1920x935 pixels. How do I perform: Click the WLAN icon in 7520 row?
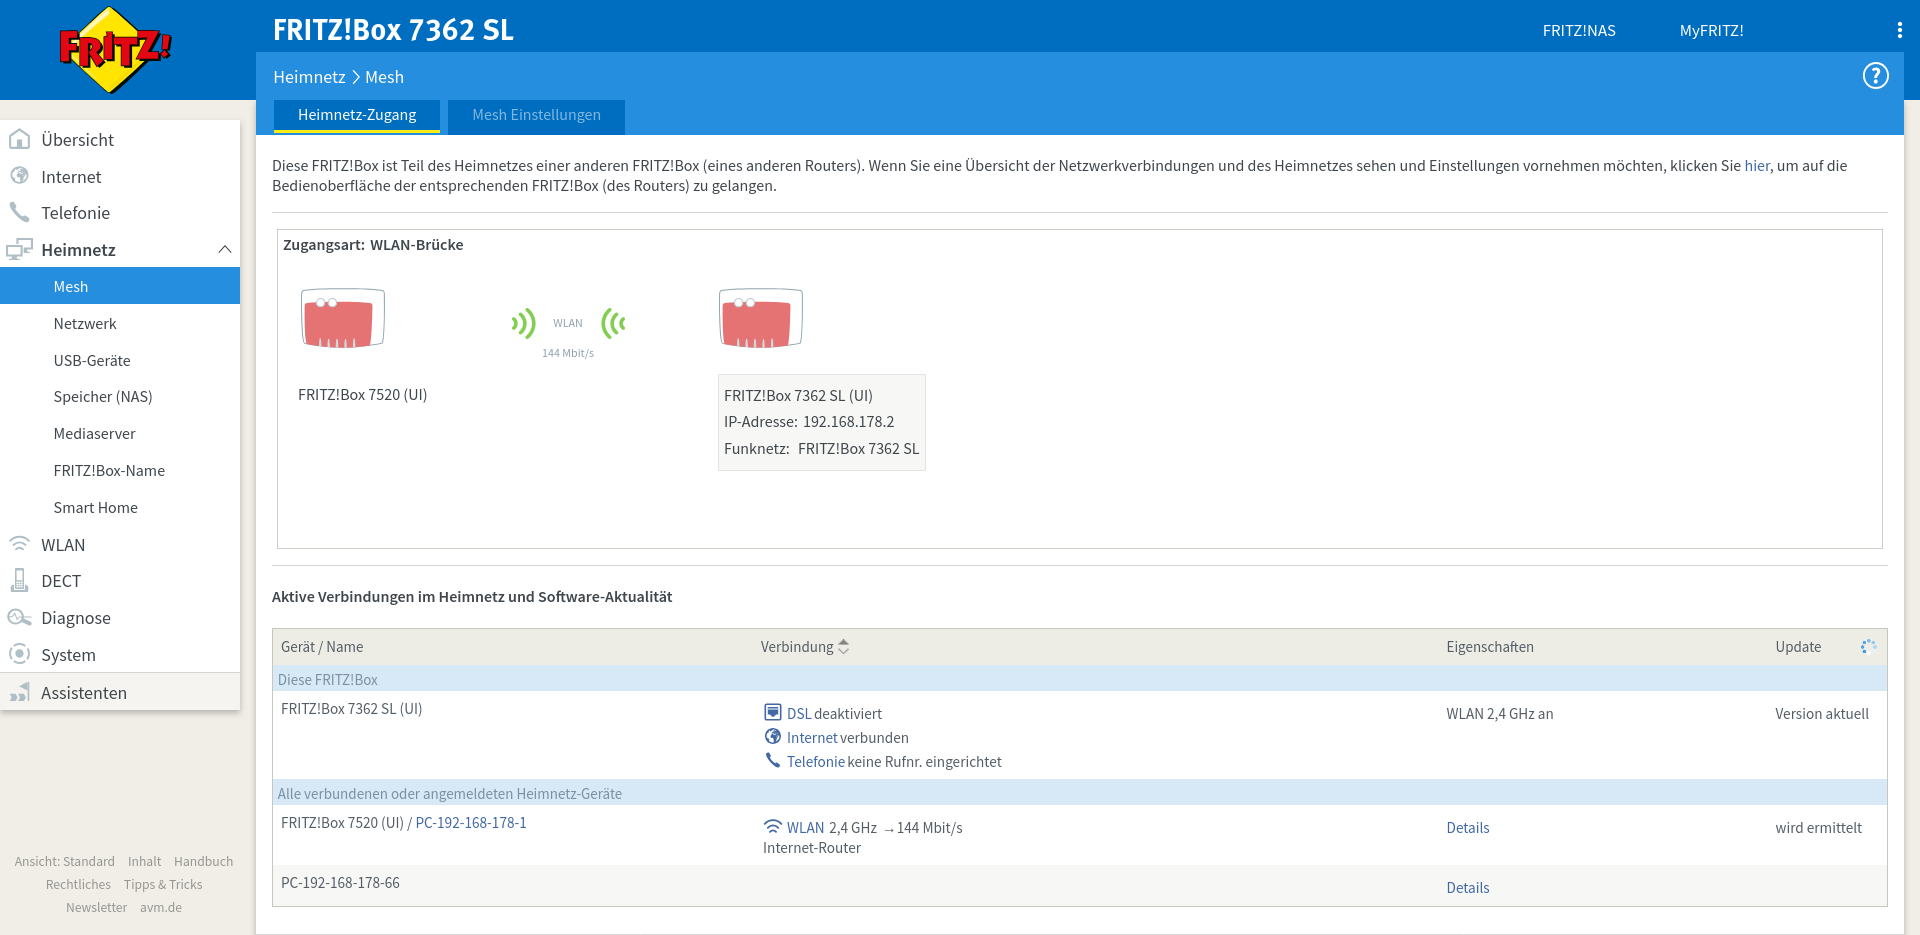pos(773,827)
